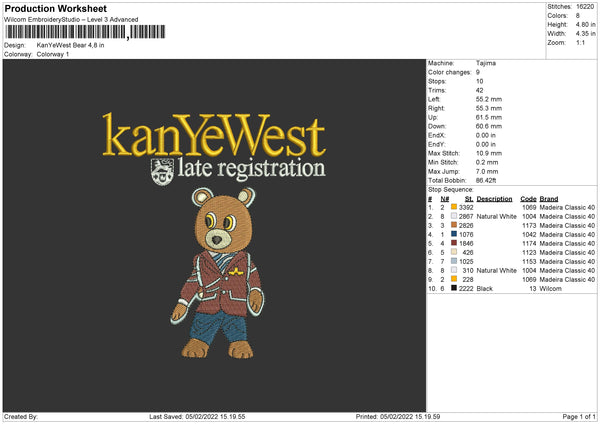The height and width of the screenshot is (424, 600).
Task: Click the gold kanYeWest embroidered lettering
Action: coord(214,134)
